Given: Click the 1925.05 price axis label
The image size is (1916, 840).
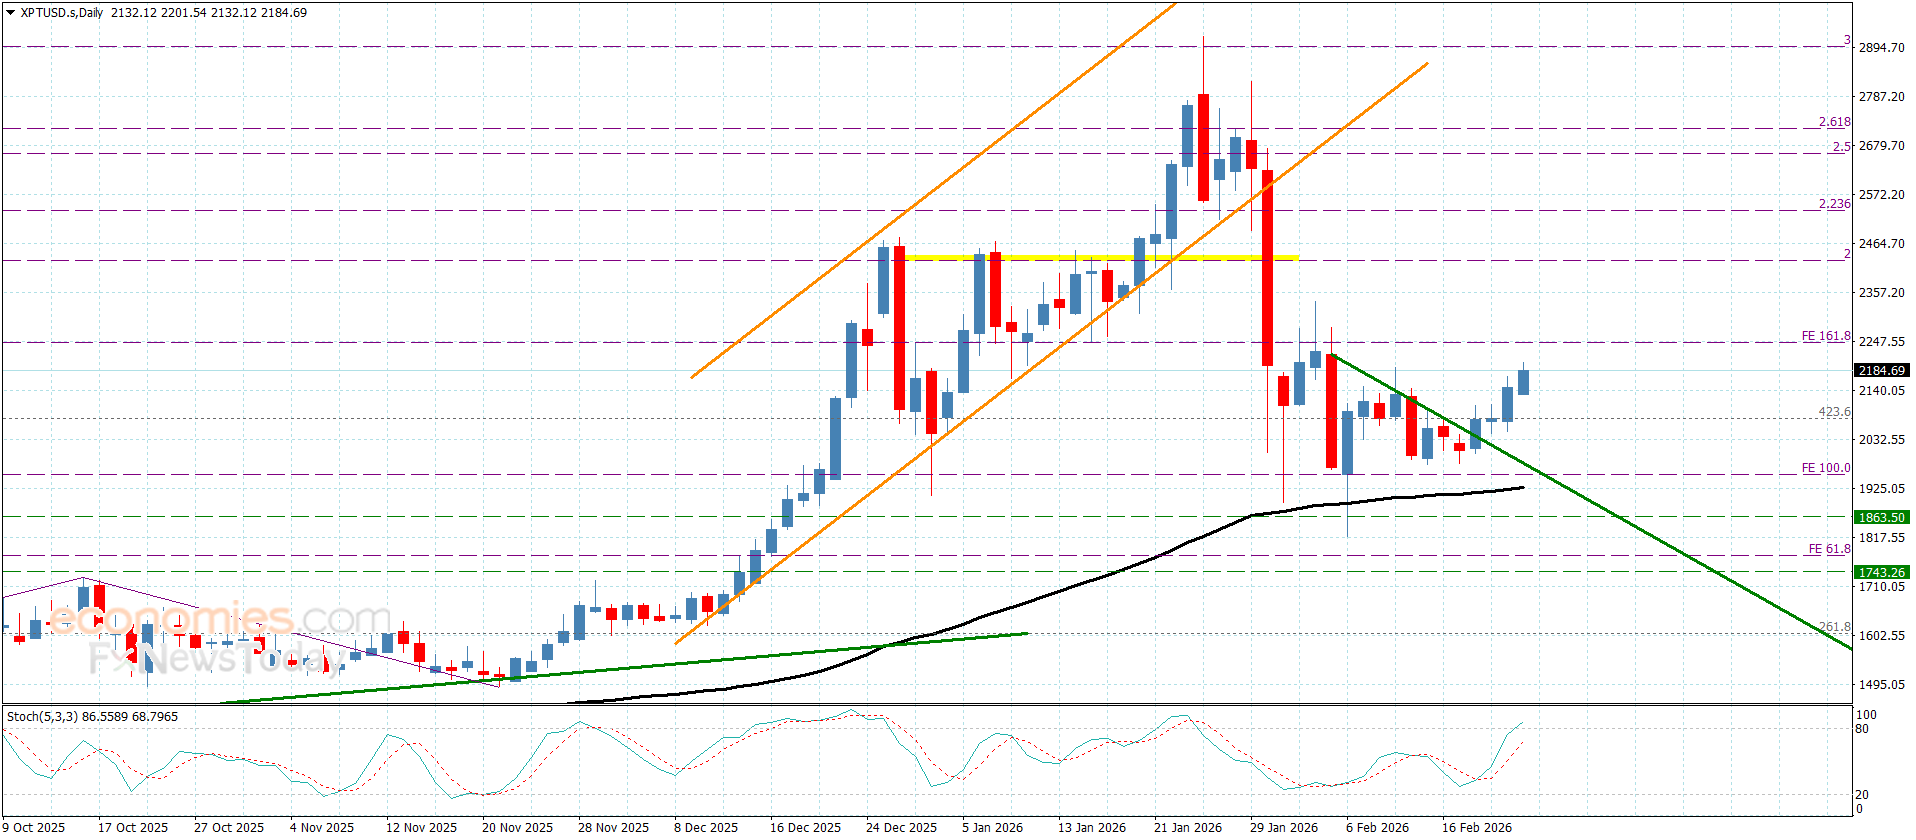Looking at the screenshot, I should tap(1881, 488).
